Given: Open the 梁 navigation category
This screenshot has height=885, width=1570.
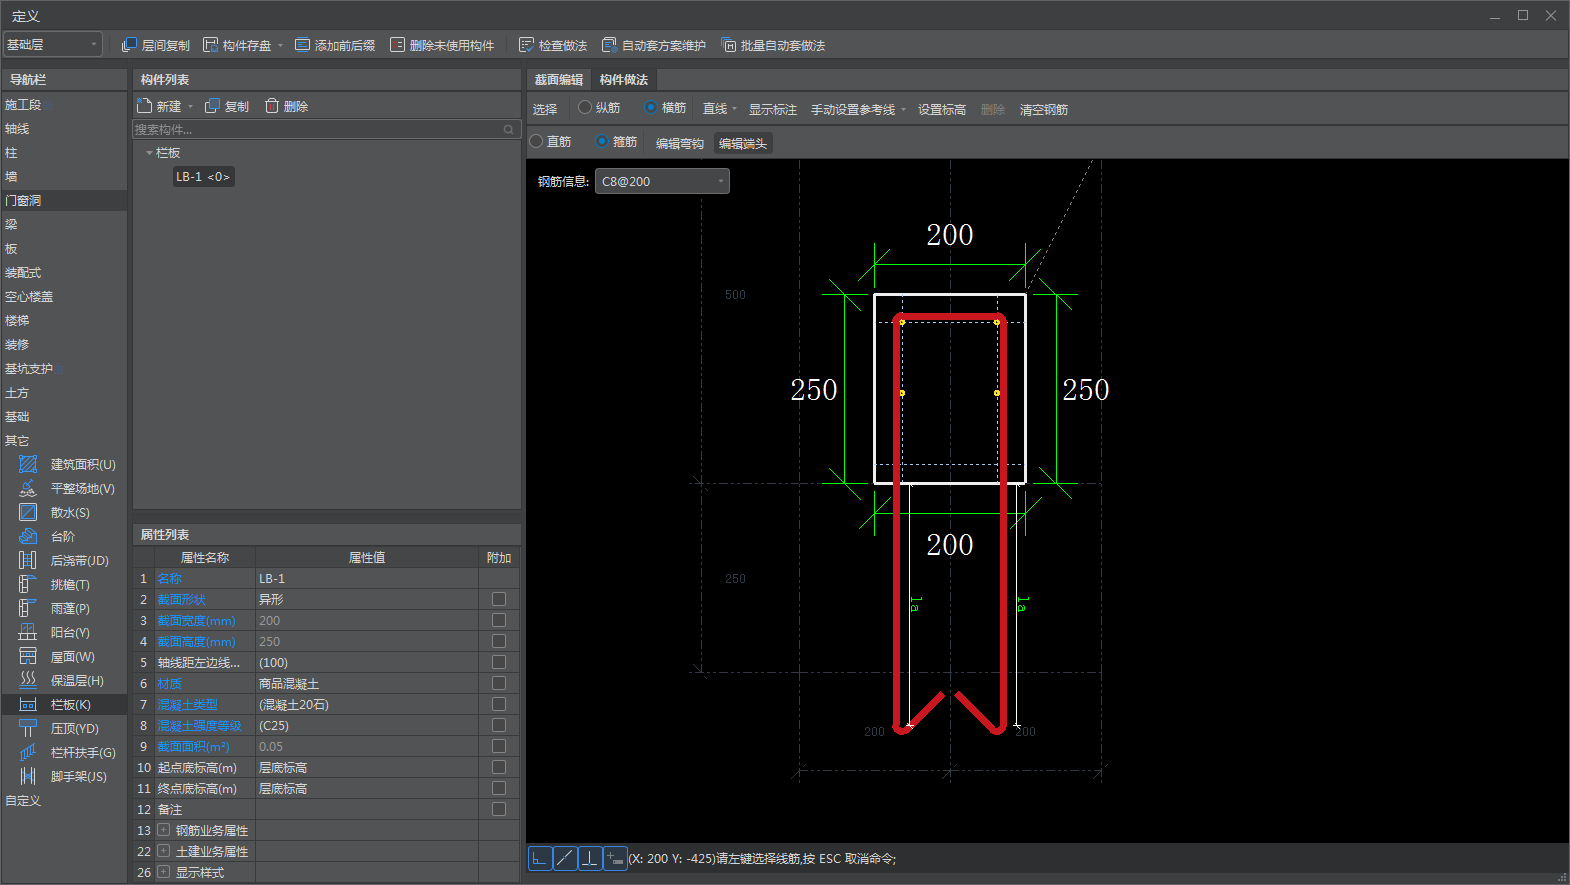Looking at the screenshot, I should (x=11, y=225).
